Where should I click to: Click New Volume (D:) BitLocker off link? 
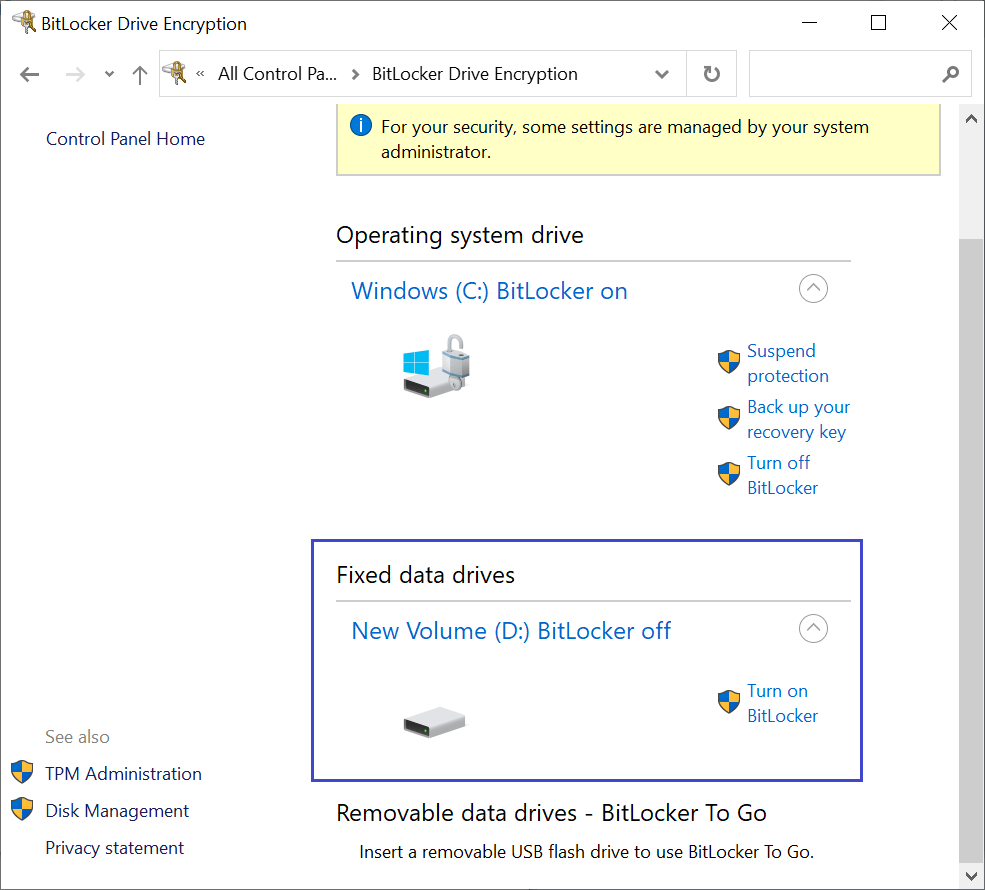point(511,631)
